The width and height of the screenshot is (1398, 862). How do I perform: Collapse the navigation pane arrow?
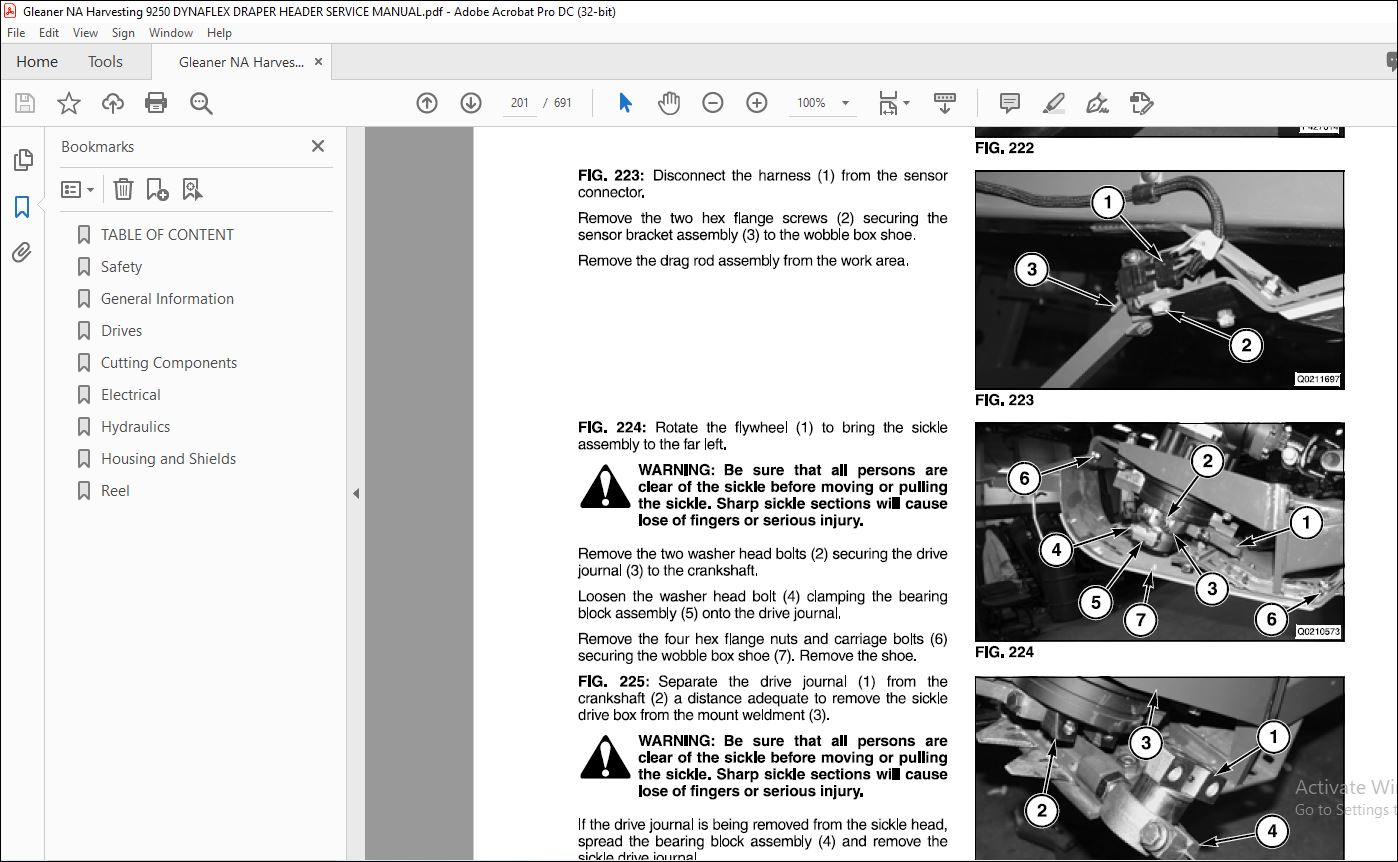click(x=356, y=493)
